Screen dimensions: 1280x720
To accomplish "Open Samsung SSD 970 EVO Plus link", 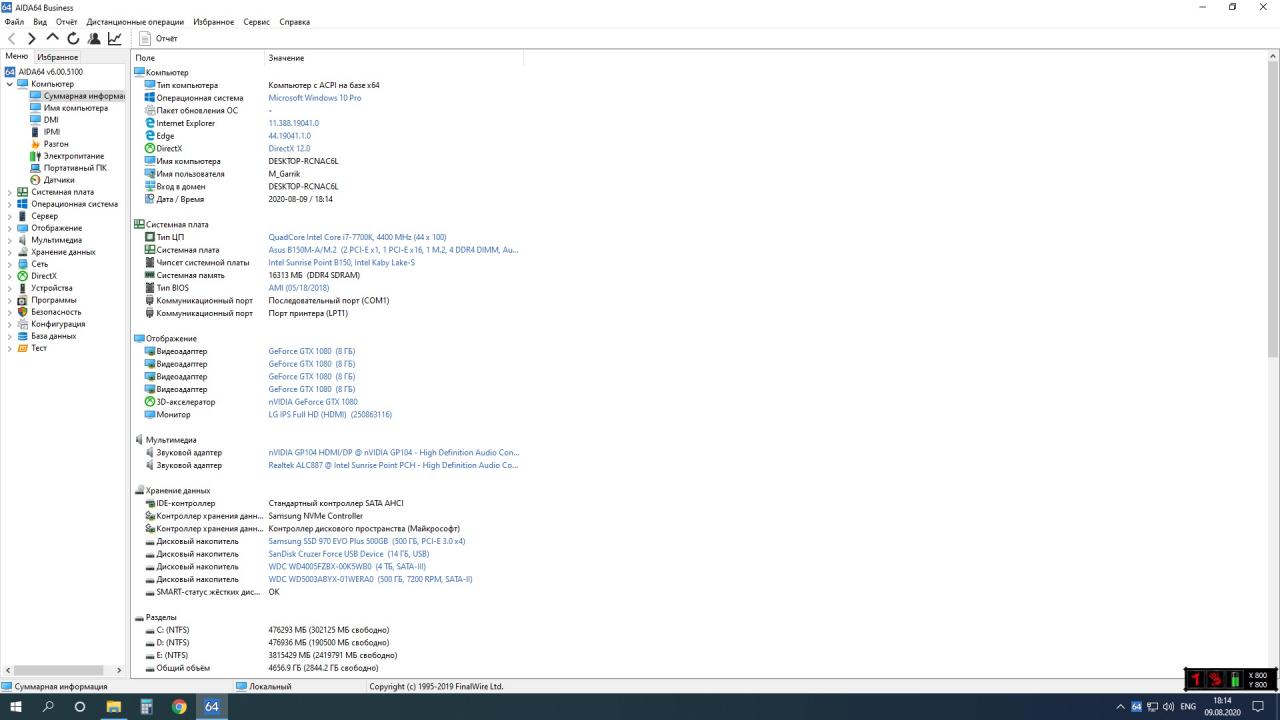I will (x=367, y=541).
